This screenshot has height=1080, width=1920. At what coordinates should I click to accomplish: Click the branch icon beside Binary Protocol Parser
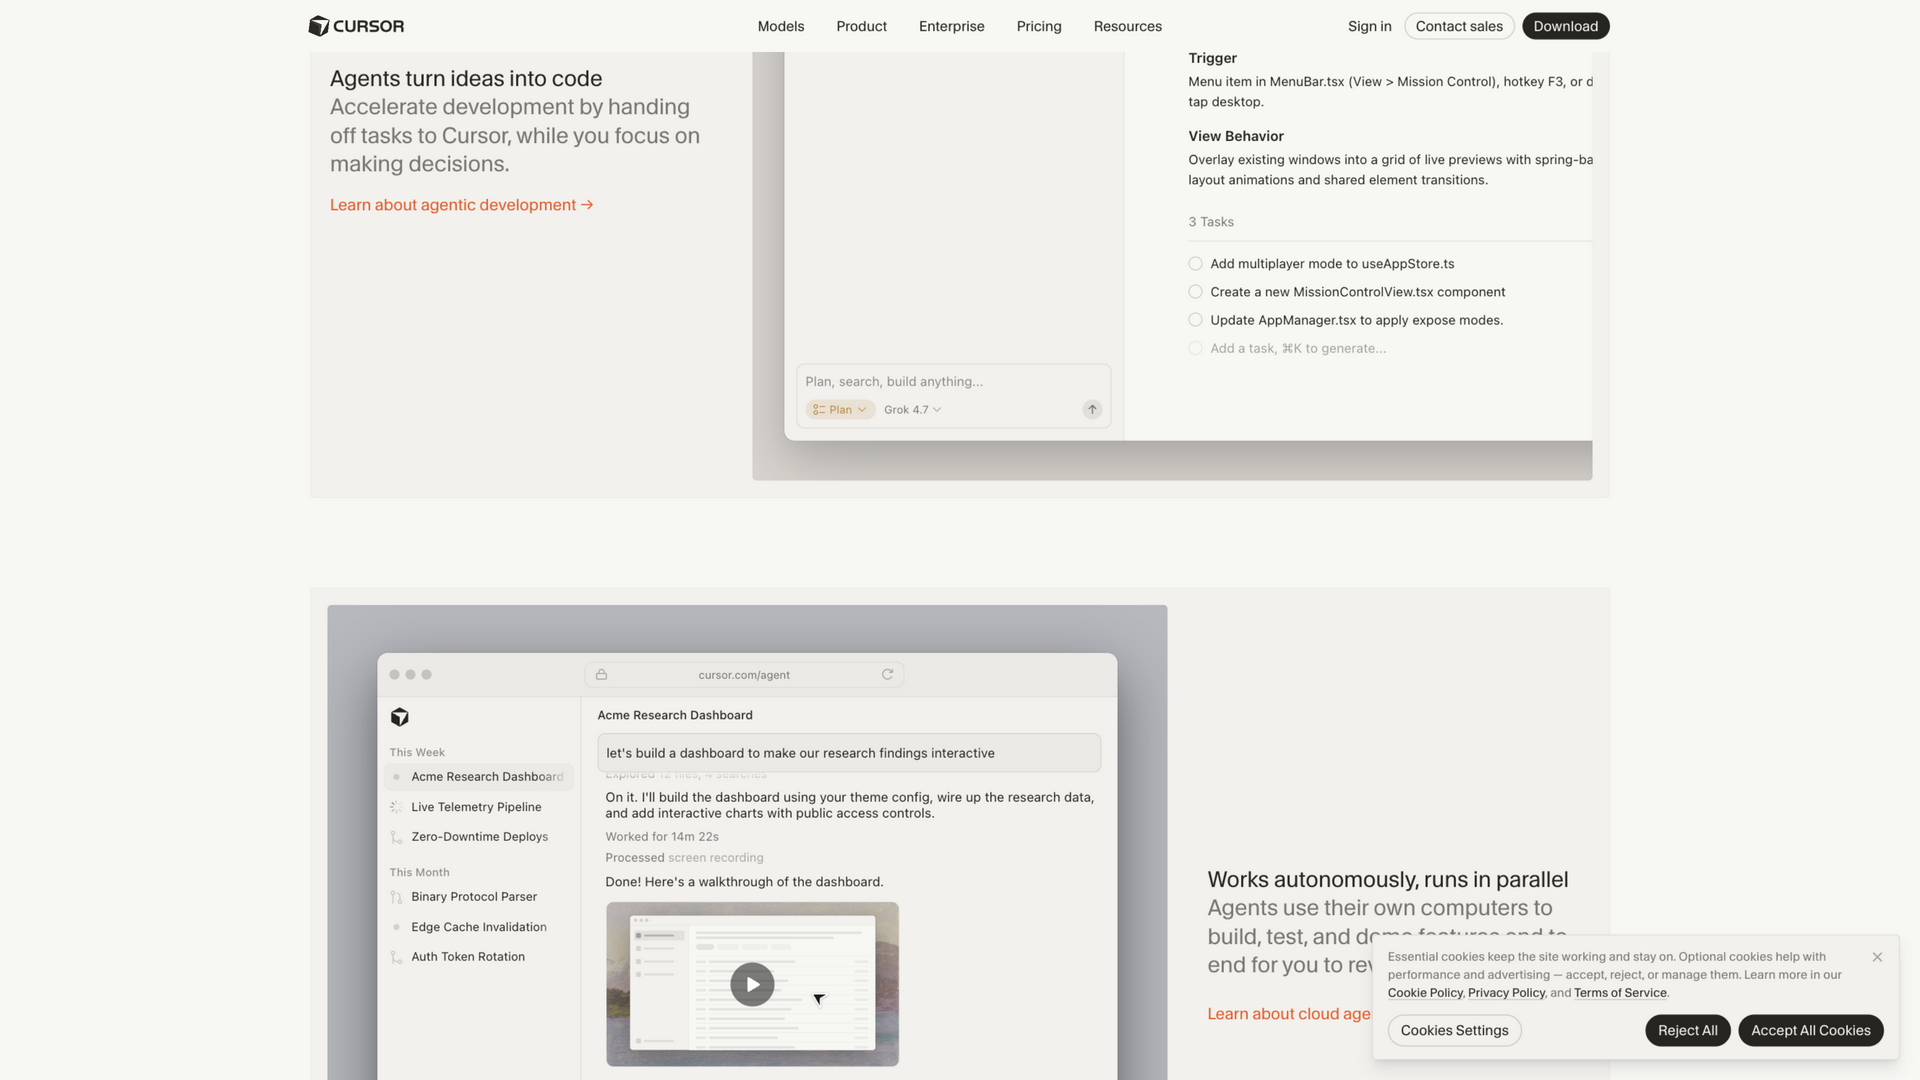(396, 897)
